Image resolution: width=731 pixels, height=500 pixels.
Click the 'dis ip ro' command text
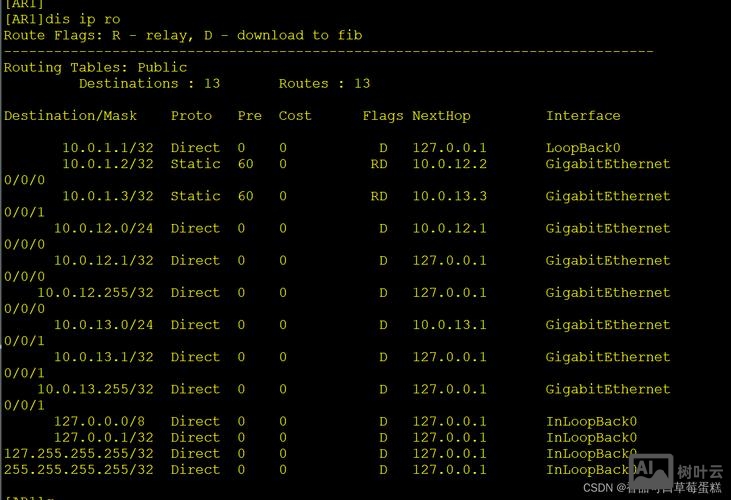click(x=84, y=19)
